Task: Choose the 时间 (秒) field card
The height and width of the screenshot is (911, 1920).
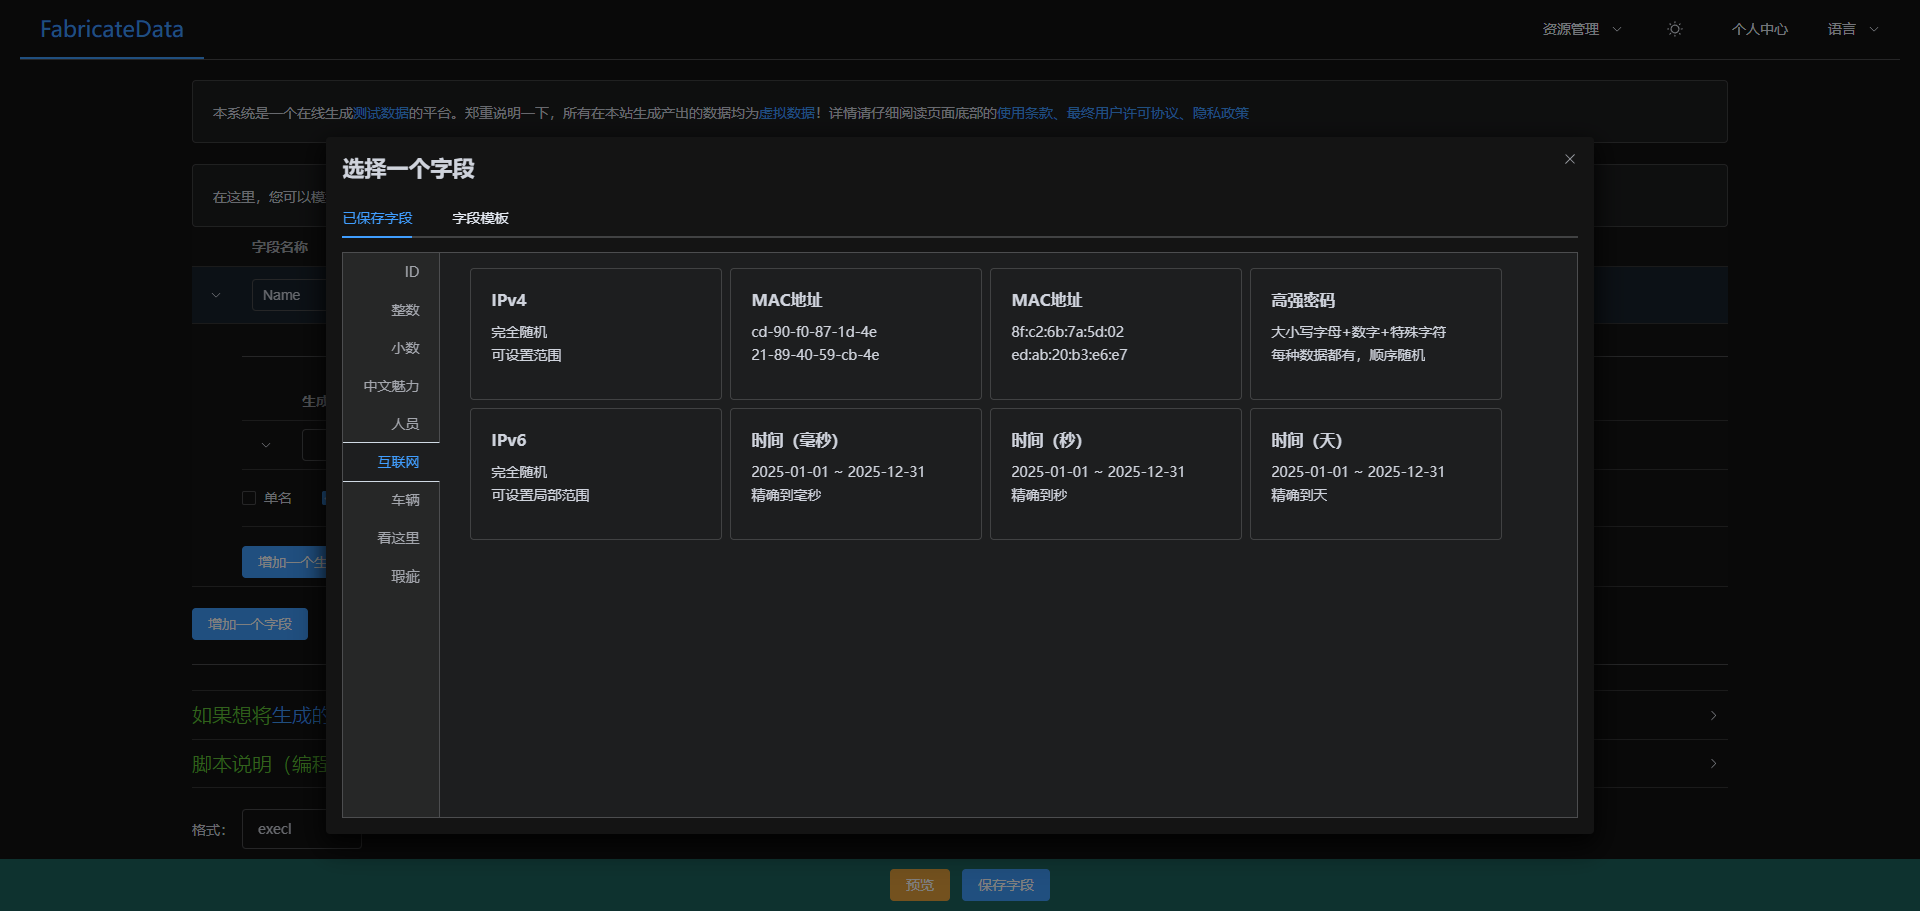Action: 1116,474
